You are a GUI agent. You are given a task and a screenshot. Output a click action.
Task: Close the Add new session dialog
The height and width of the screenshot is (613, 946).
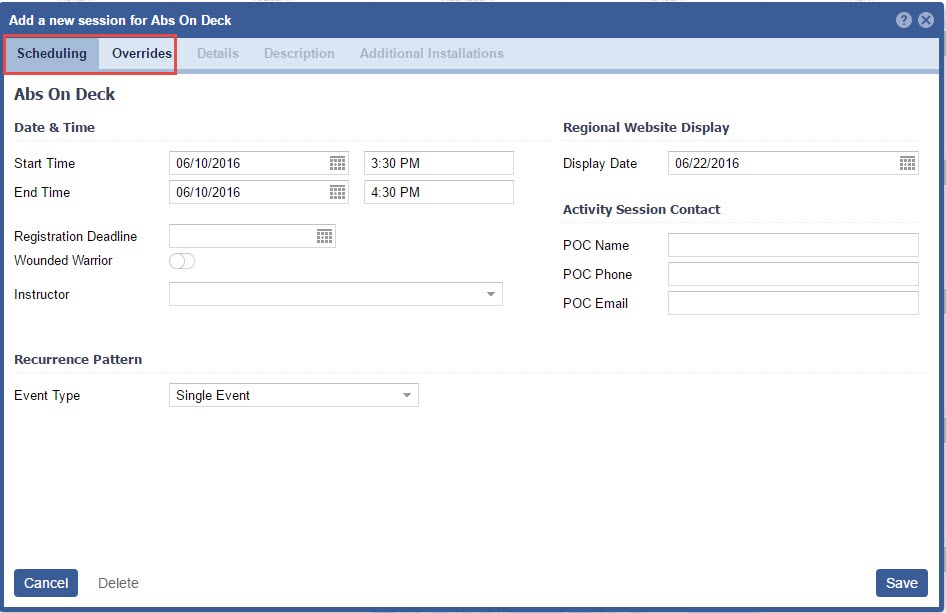(x=926, y=20)
